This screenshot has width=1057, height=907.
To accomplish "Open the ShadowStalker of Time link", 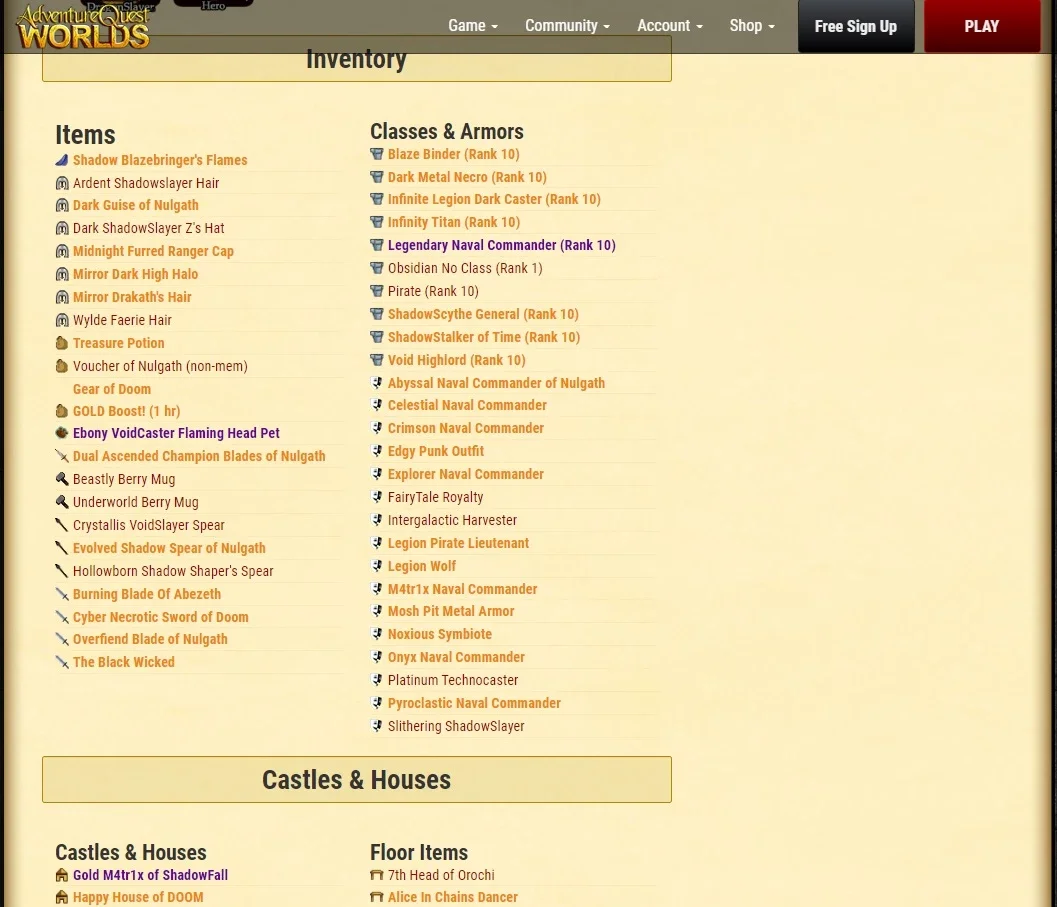I will point(484,337).
